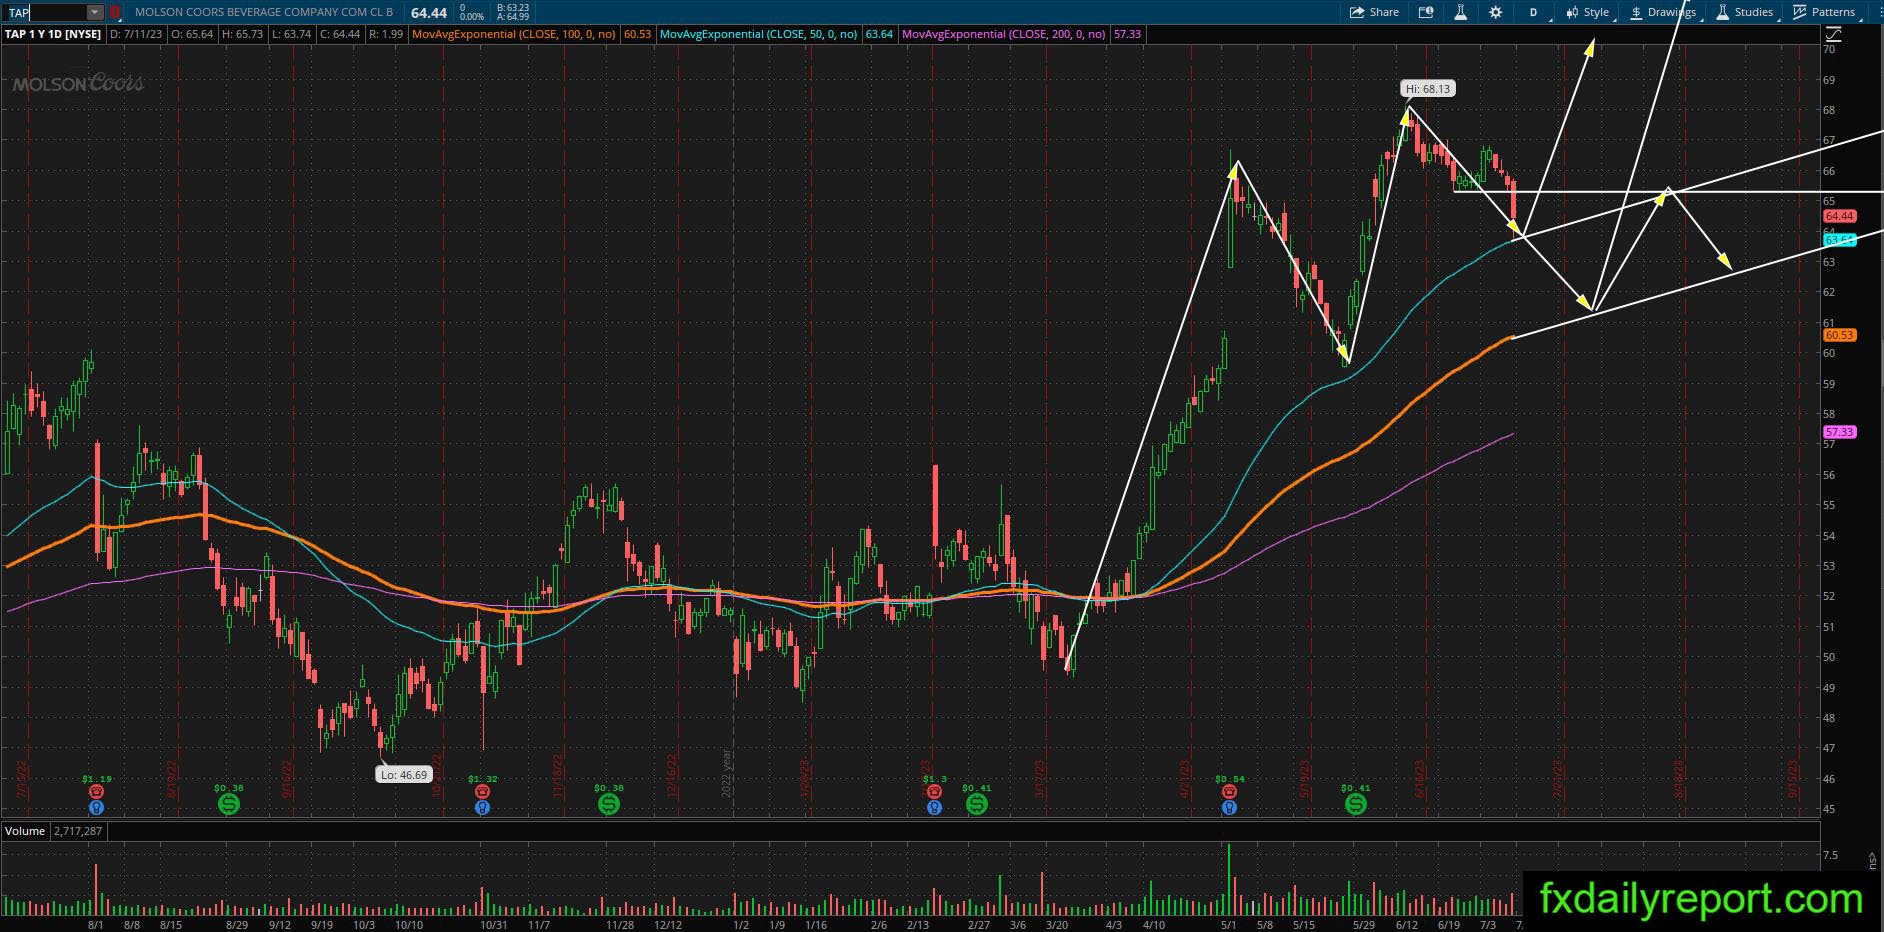
Task: Click the $0.38 dividend icon above 8/29
Action: coord(229,803)
